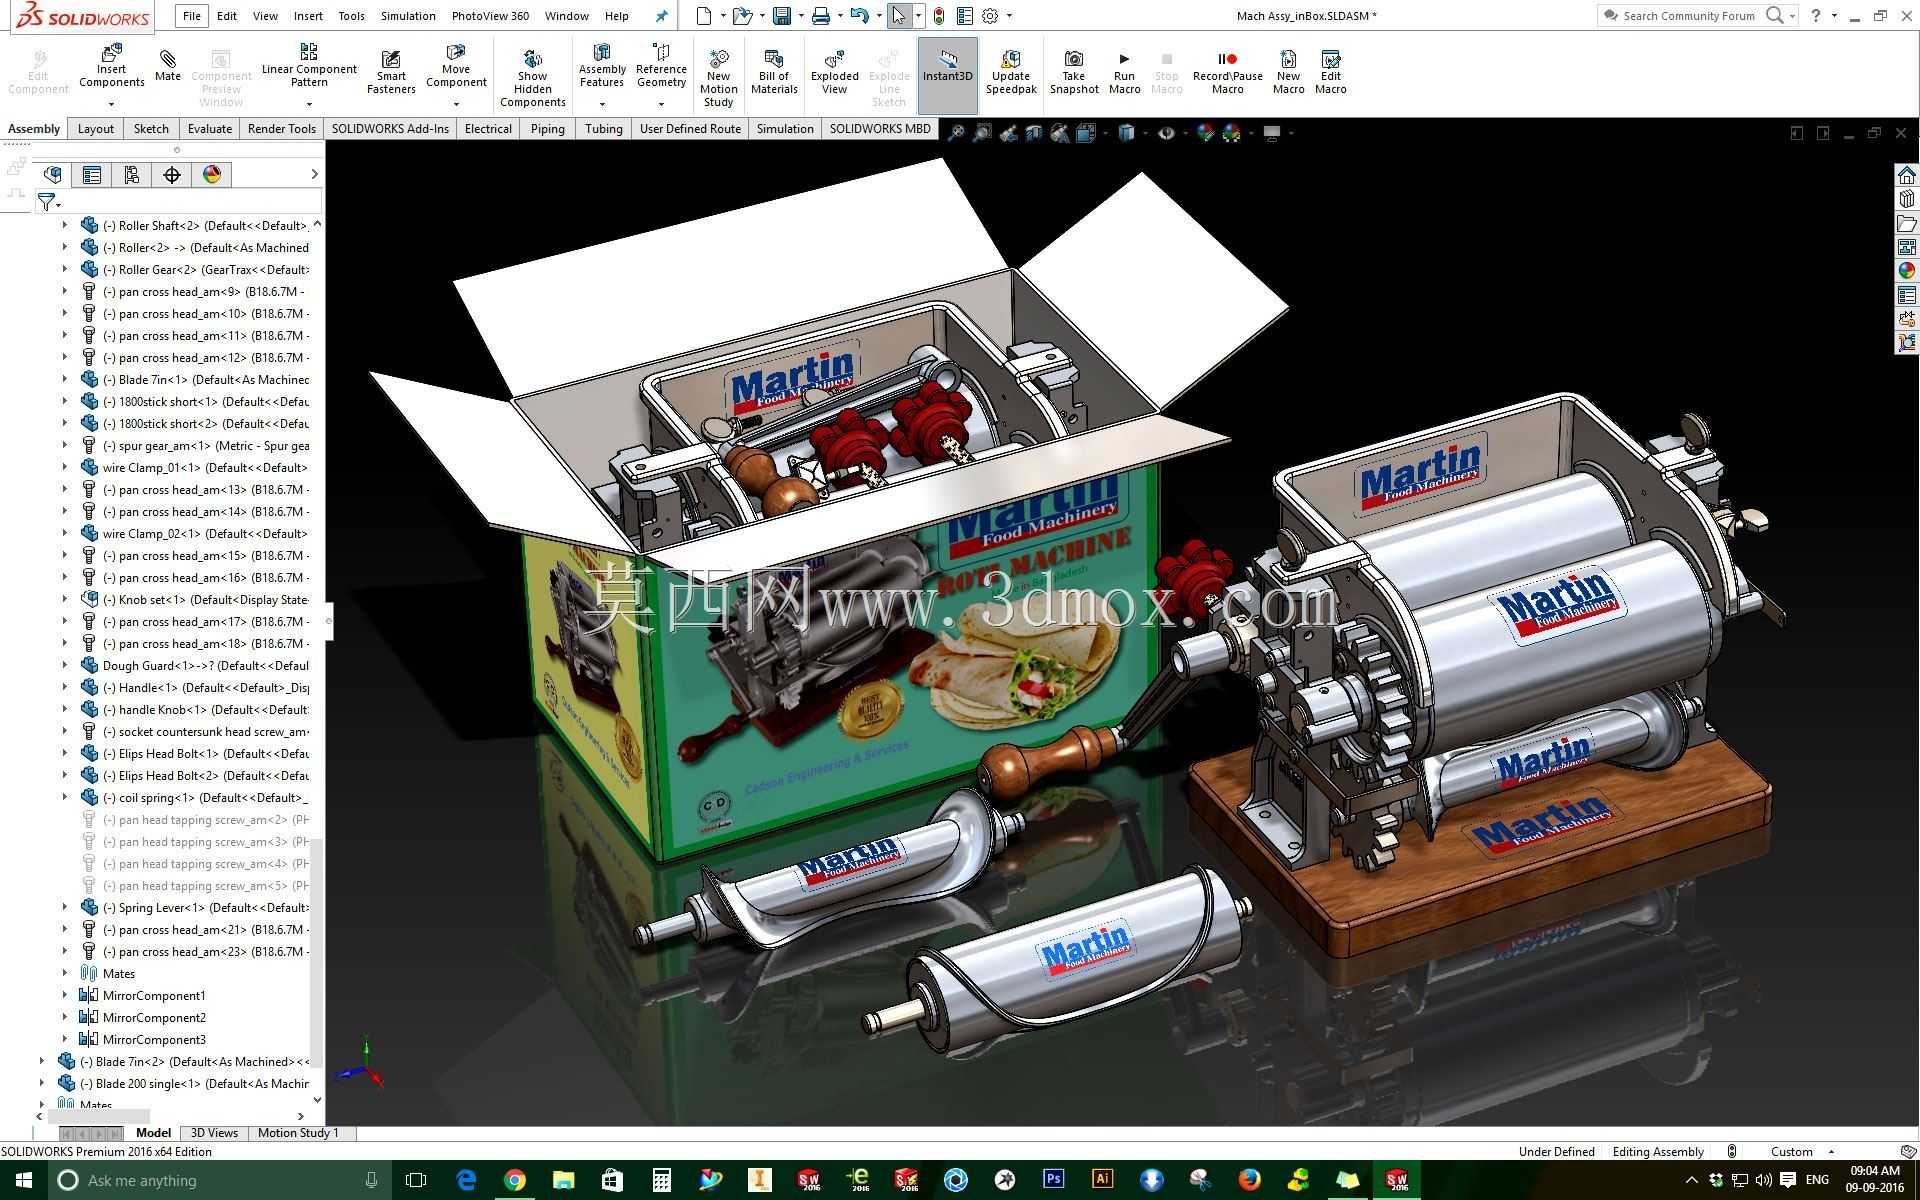Open the DimXpertManager tab icon
This screenshot has width=1920, height=1200.
point(172,175)
